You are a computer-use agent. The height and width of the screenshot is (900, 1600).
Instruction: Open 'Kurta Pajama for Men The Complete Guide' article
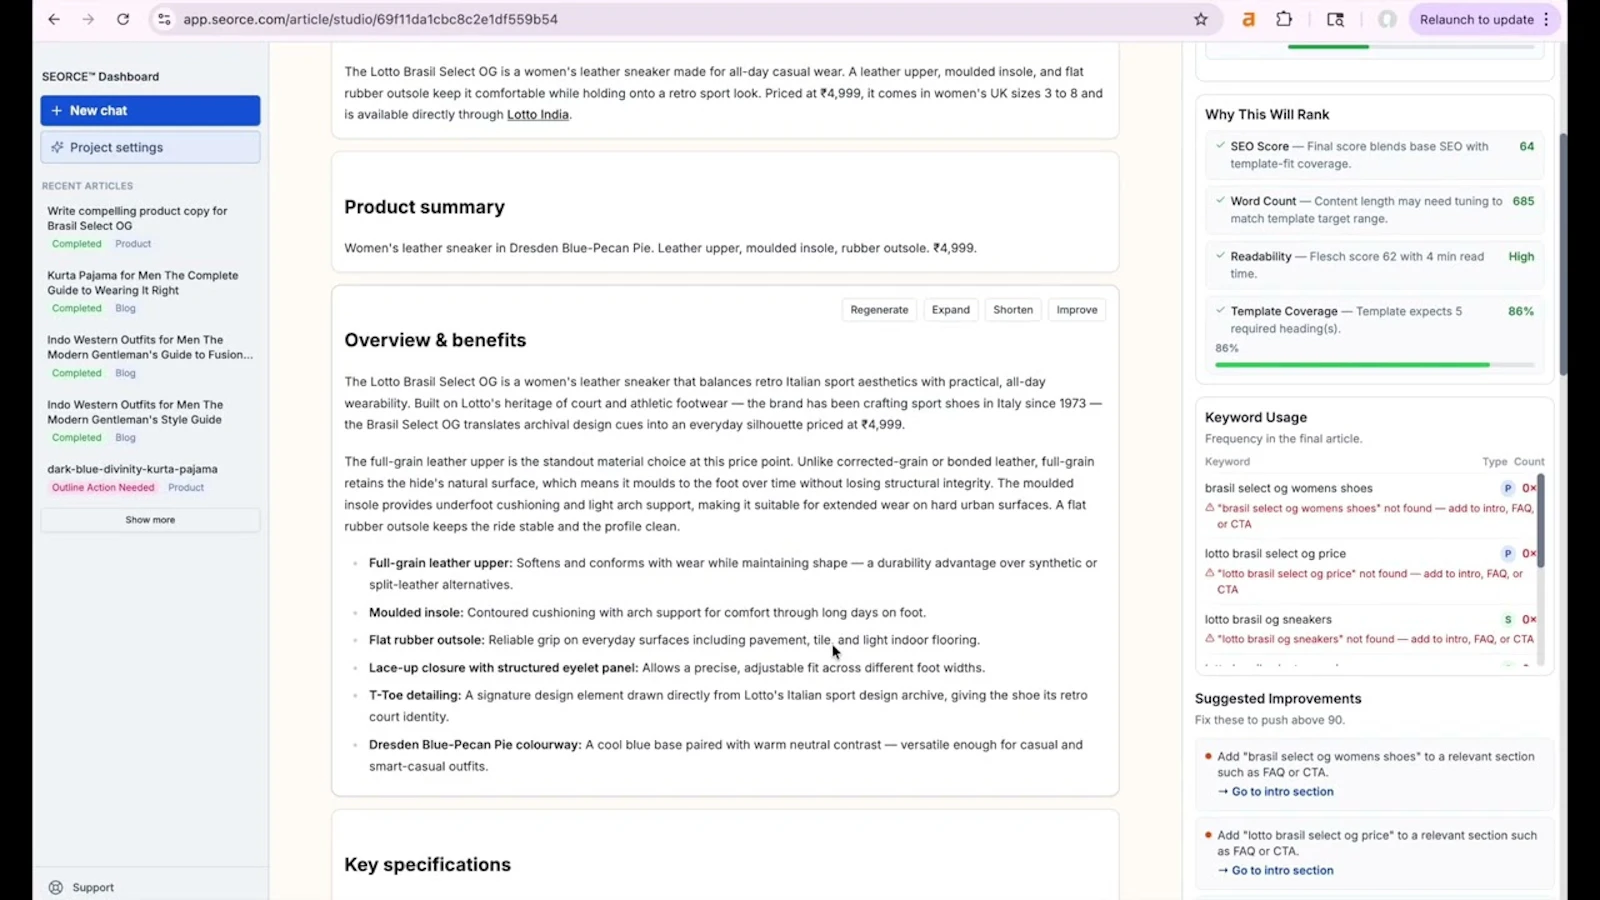click(x=143, y=283)
